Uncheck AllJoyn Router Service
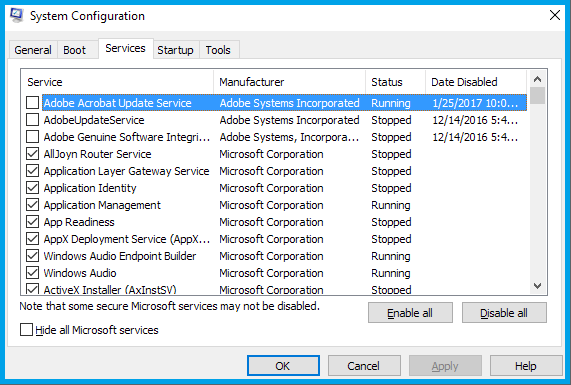This screenshot has width=571, height=385. click(32, 154)
